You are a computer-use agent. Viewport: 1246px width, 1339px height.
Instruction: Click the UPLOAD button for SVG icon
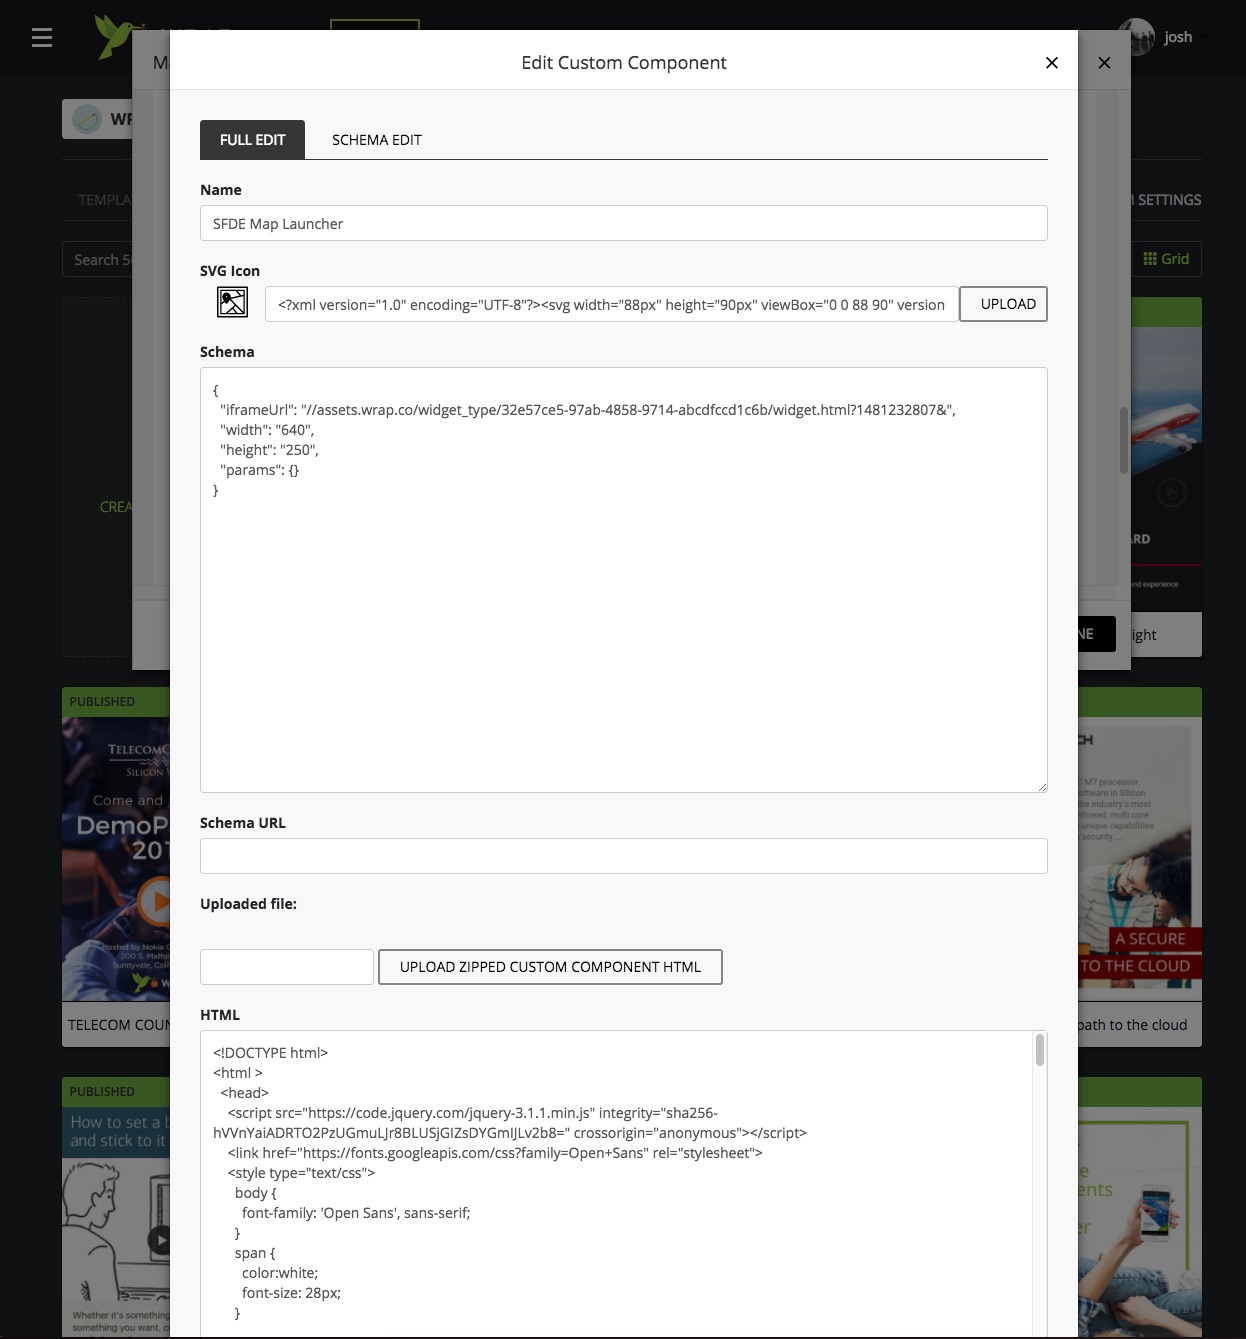pyautogui.click(x=1004, y=304)
